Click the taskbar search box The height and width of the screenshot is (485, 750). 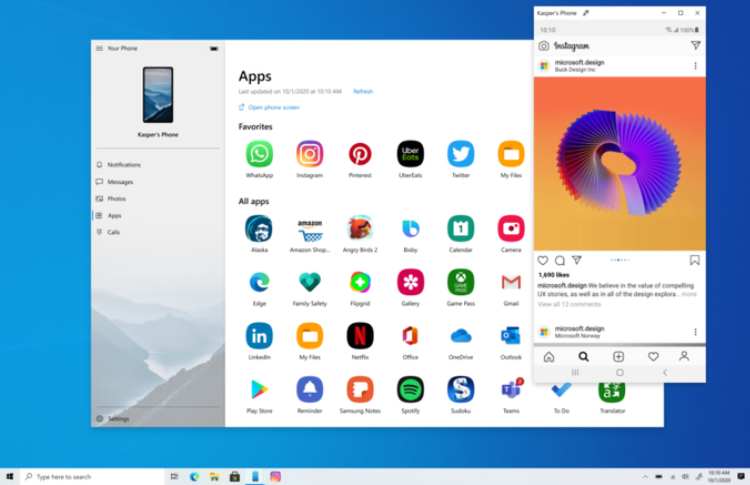[x=92, y=476]
